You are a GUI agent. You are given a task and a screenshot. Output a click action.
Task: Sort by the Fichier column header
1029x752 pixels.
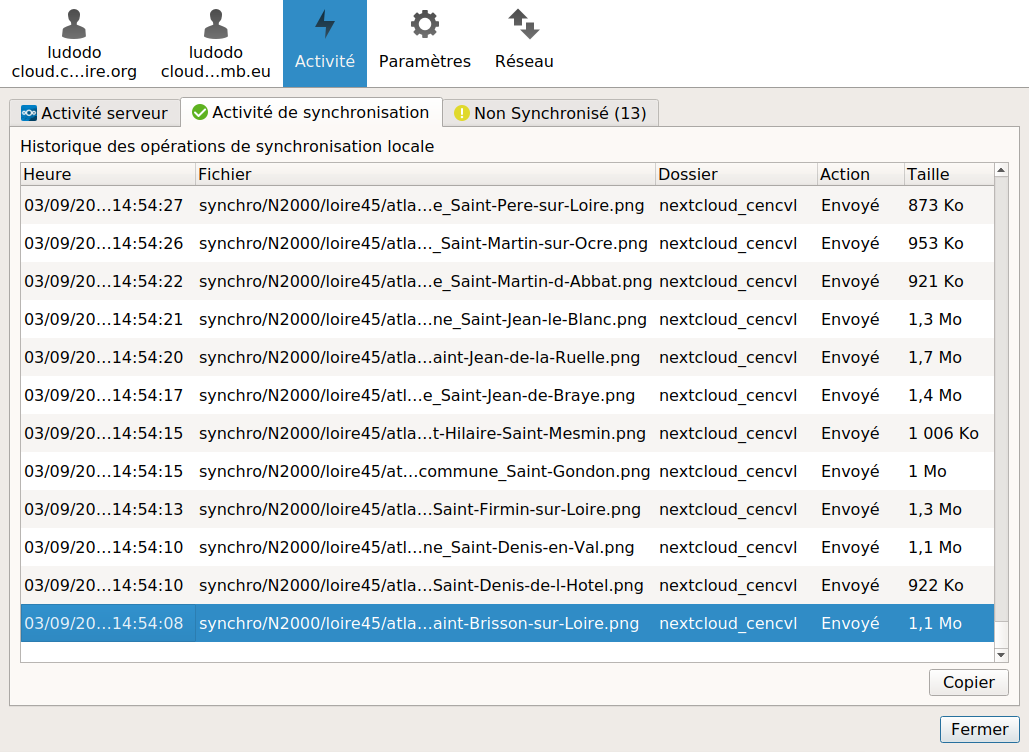[x=425, y=174]
